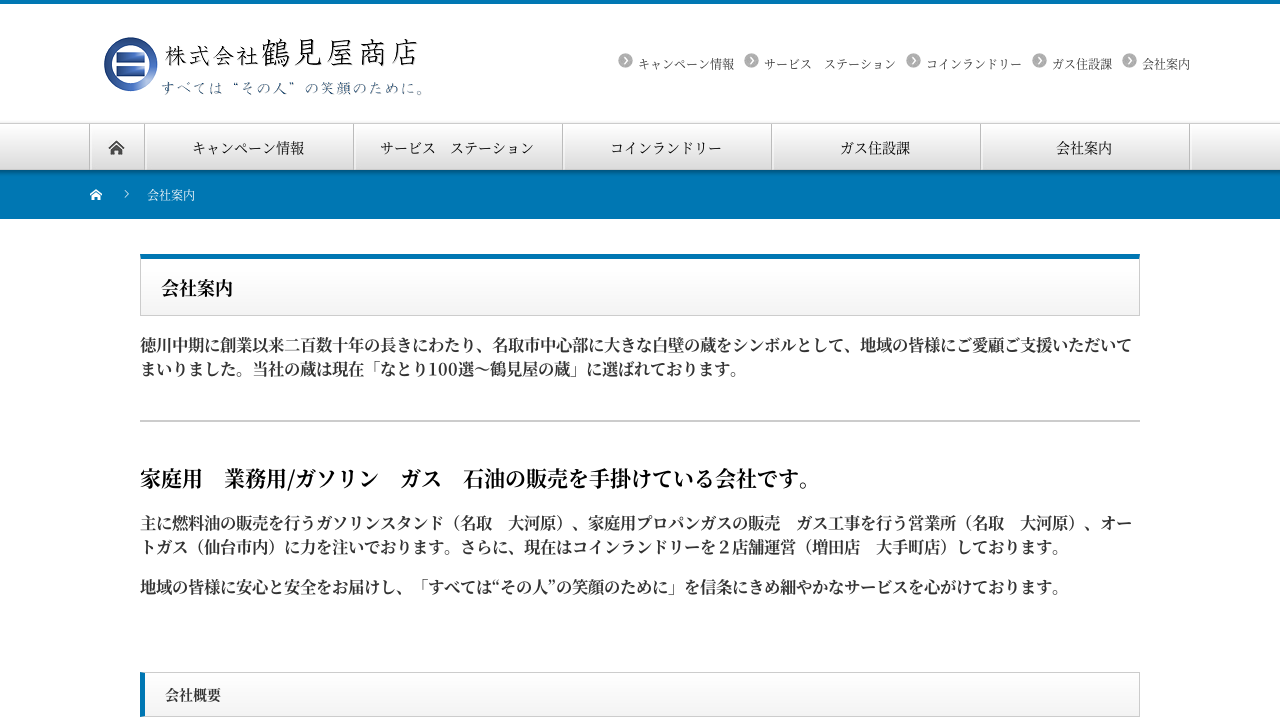Viewport: 1280px width, 720px height.
Task: Click the 会社概要 section heading
Action: click(x=193, y=695)
